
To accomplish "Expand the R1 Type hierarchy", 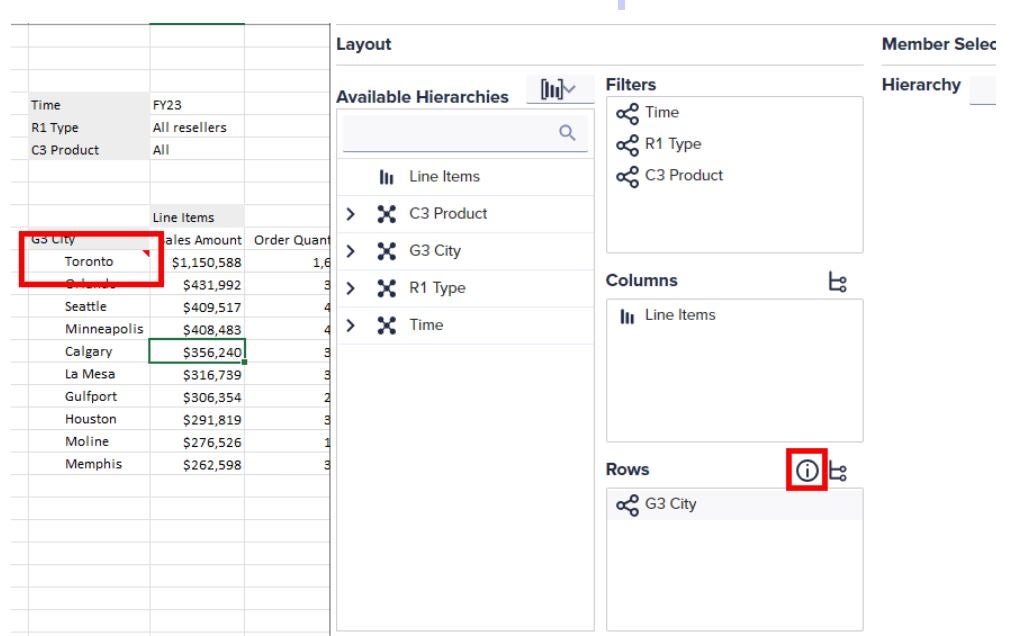I will click(x=351, y=288).
